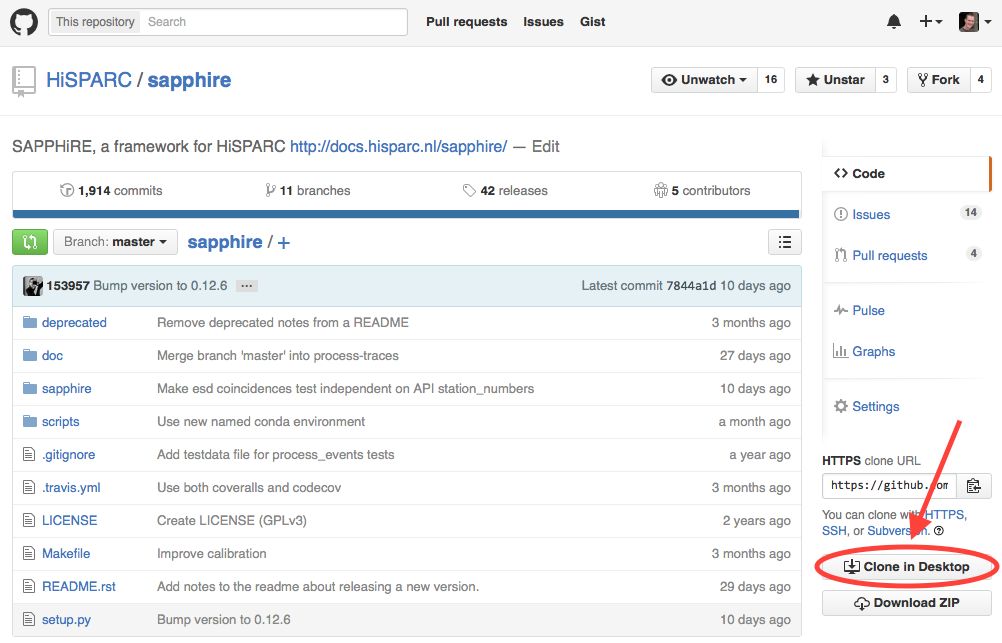Open the clone help question icon
This screenshot has width=1002, height=643.
pyautogui.click(x=939, y=531)
